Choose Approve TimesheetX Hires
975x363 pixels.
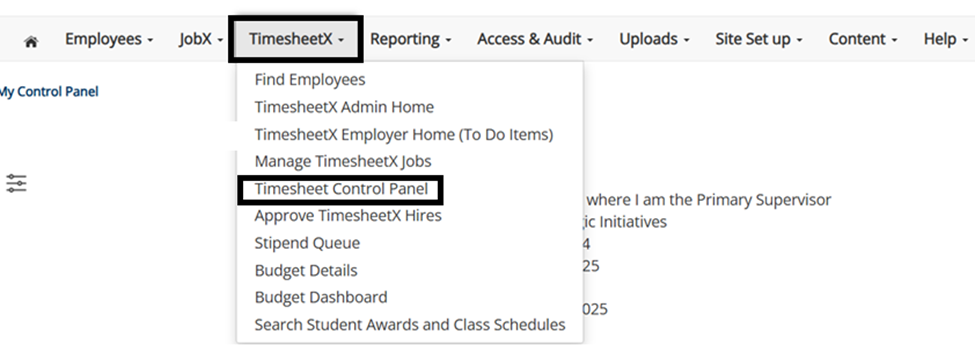click(348, 216)
